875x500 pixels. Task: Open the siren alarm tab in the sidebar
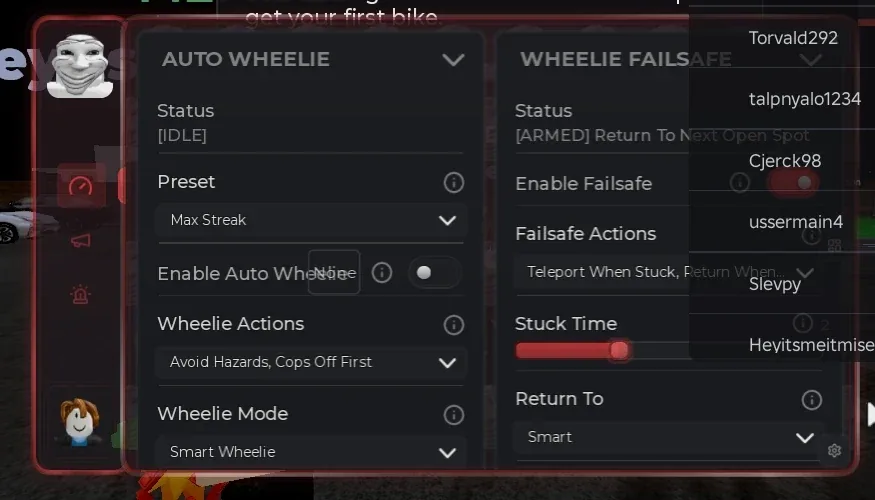(x=81, y=295)
